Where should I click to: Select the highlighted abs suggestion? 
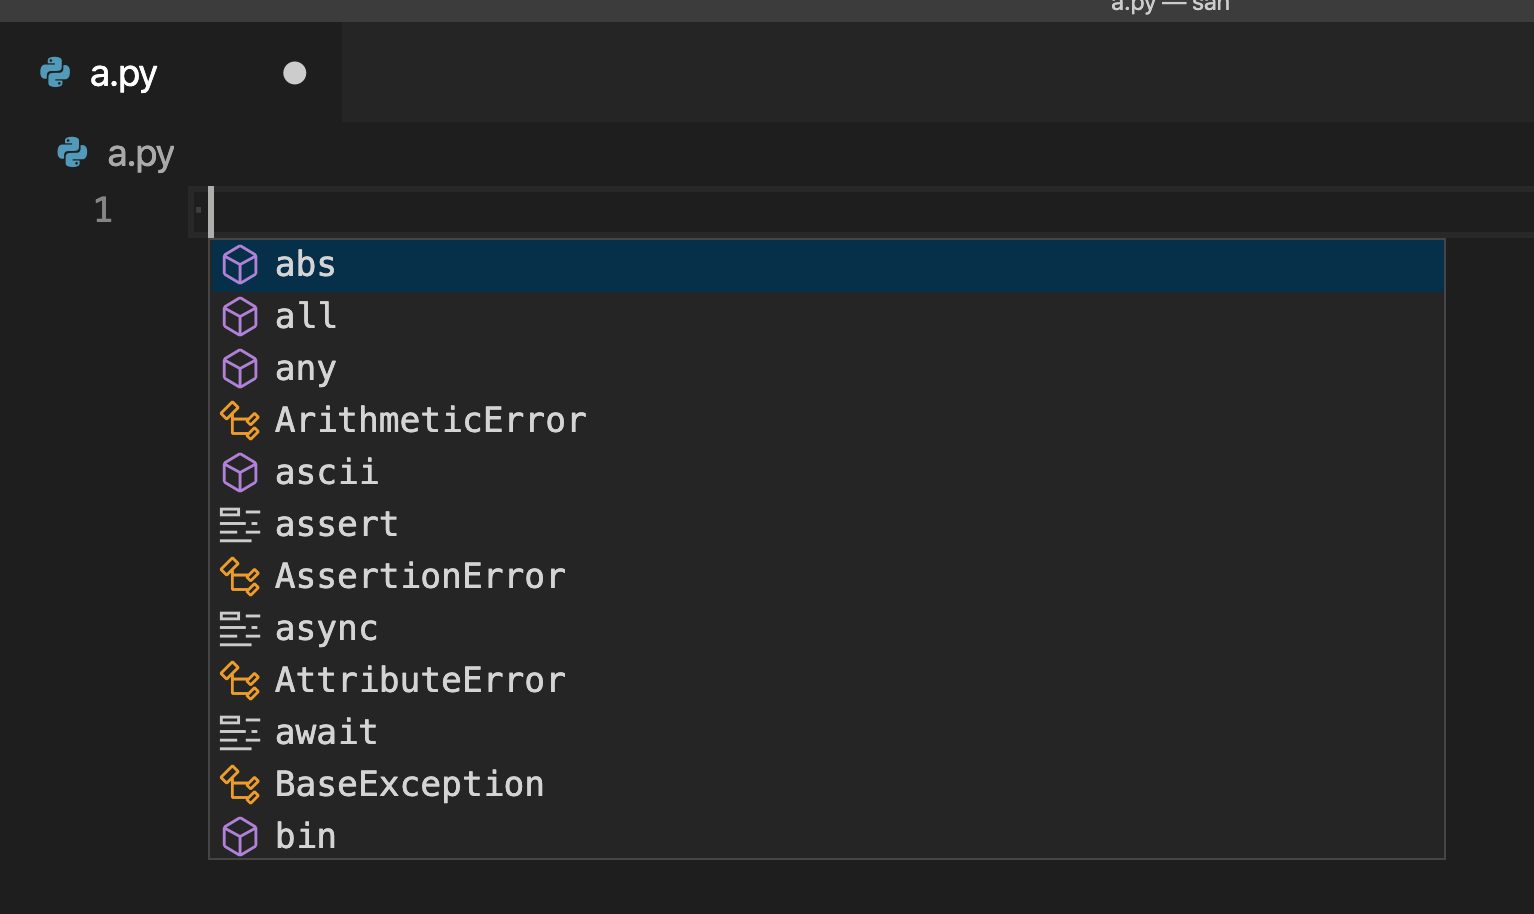pyautogui.click(x=305, y=264)
